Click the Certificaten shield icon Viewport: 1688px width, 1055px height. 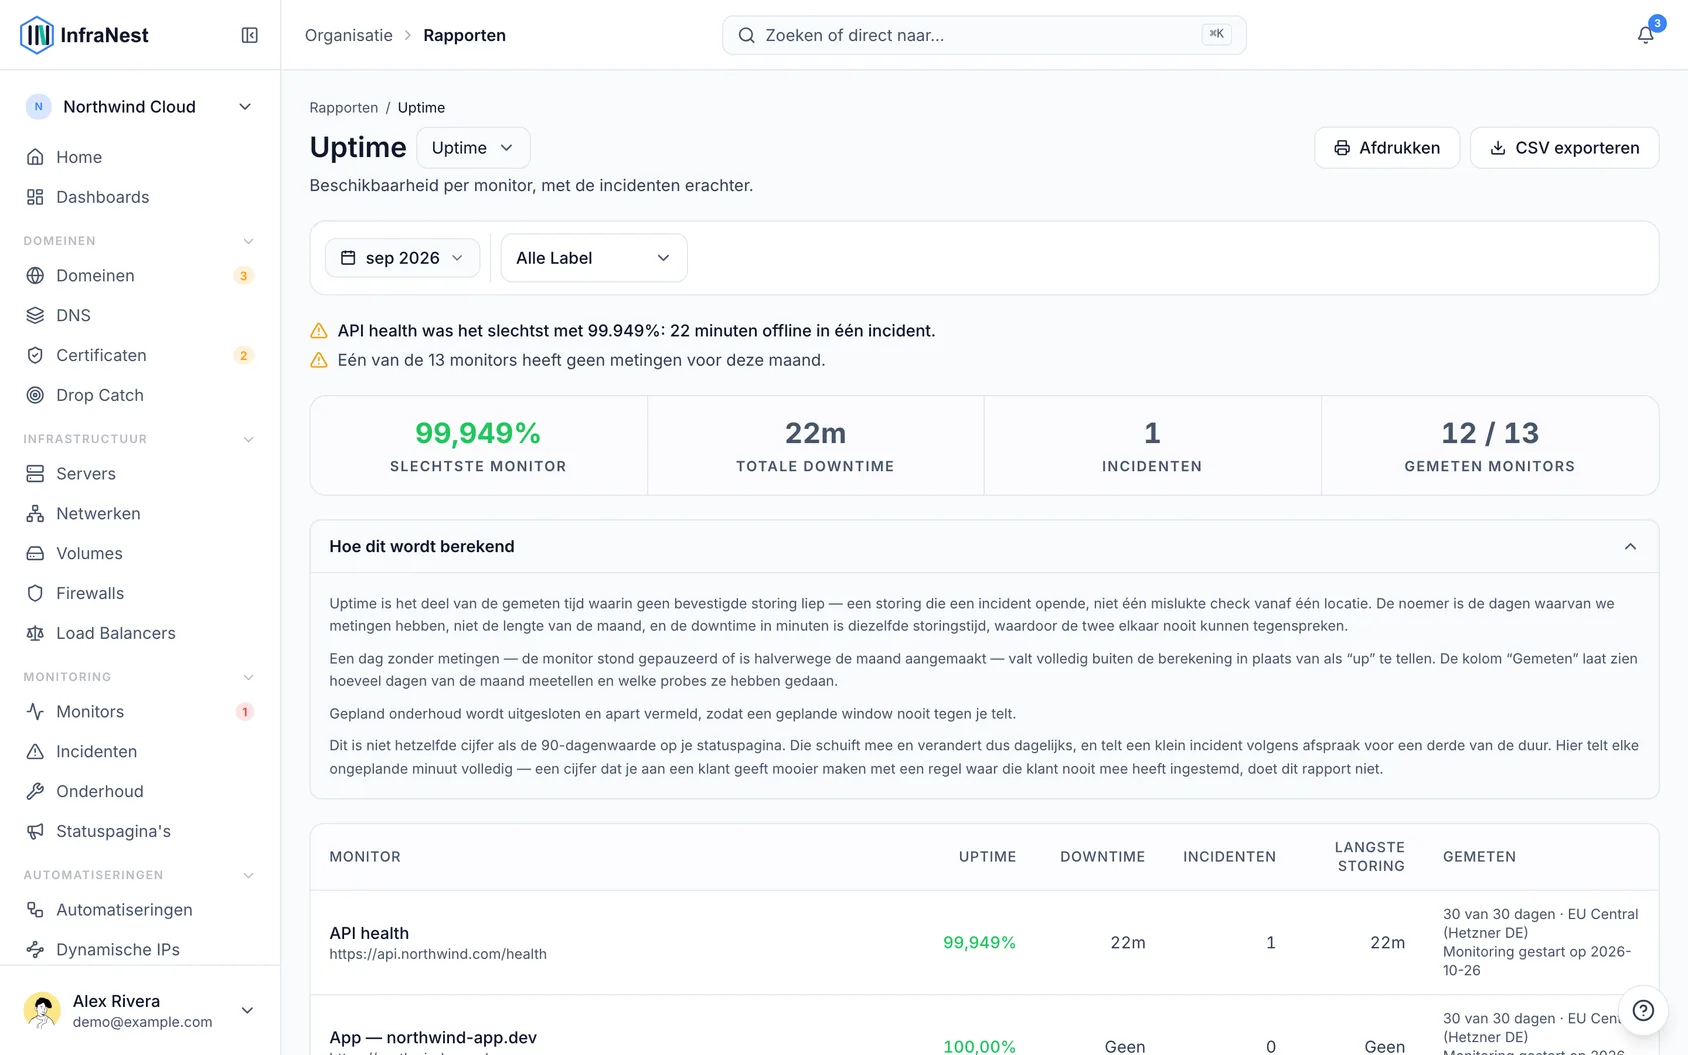coord(35,355)
